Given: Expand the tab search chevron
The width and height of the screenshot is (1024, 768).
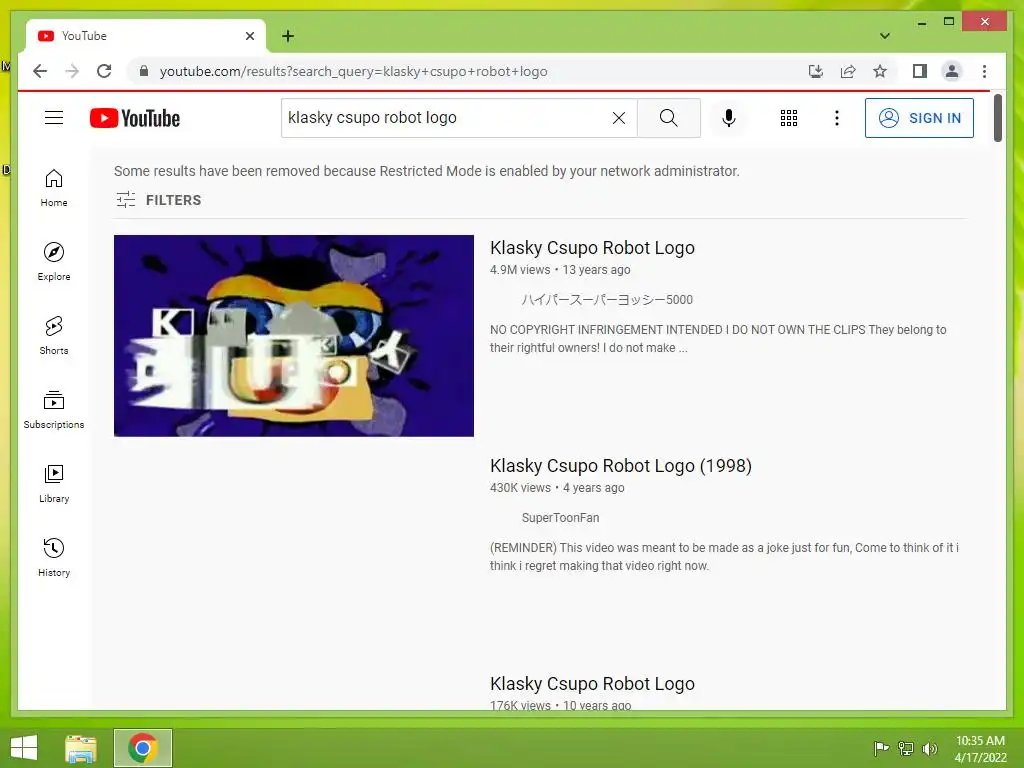Looking at the screenshot, I should [885, 36].
